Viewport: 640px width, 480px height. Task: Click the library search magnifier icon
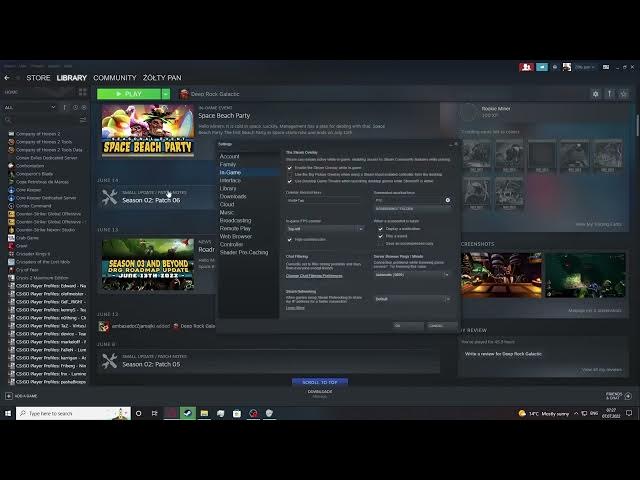click(8, 120)
